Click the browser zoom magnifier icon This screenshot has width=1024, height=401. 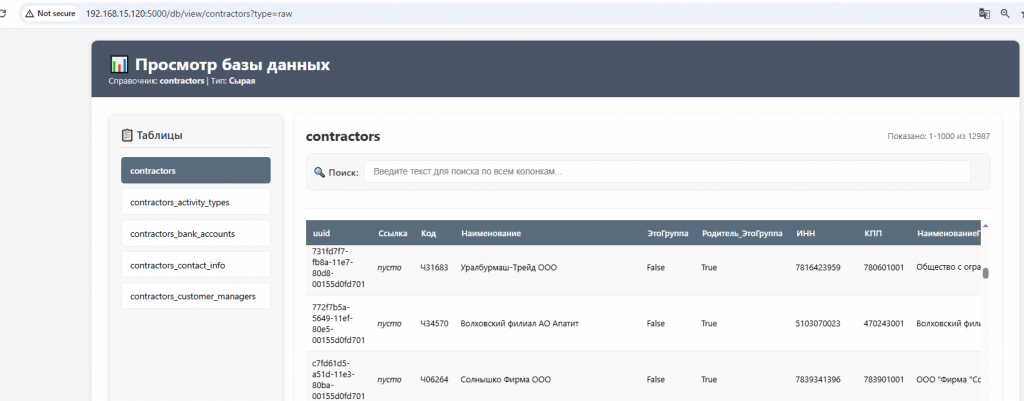1004,14
